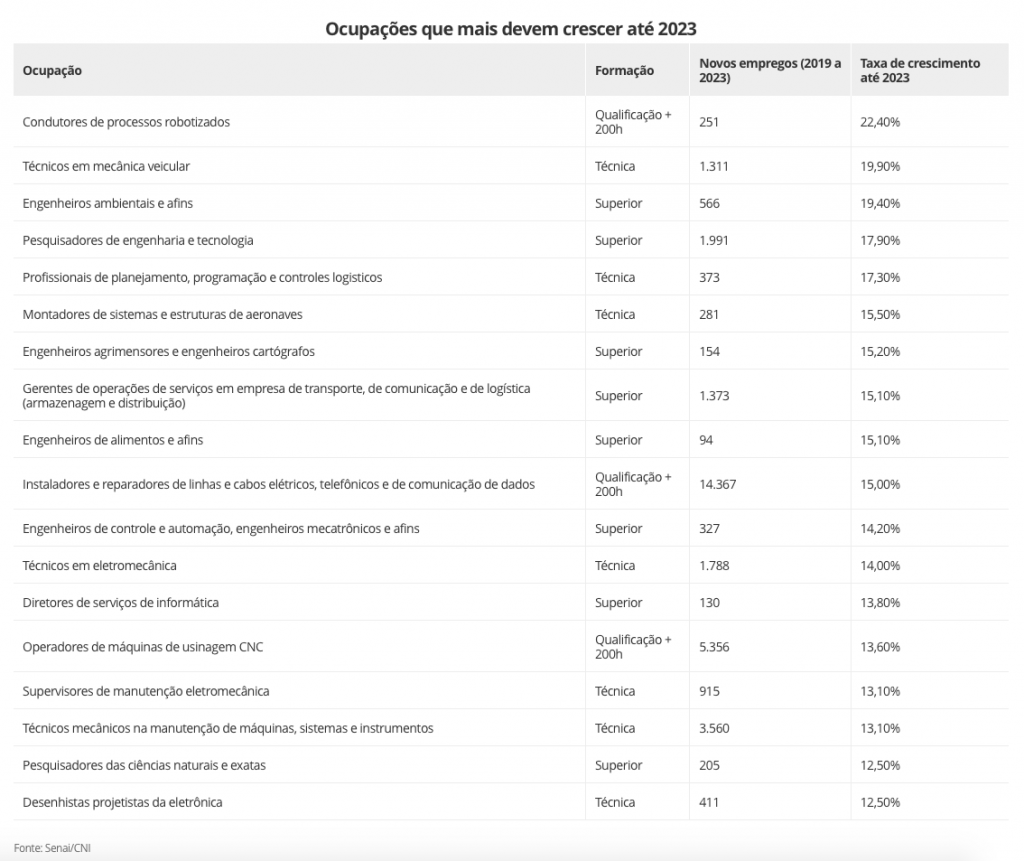
Task: Click the 'Ocupação' column header
Action: pyautogui.click(x=52, y=71)
